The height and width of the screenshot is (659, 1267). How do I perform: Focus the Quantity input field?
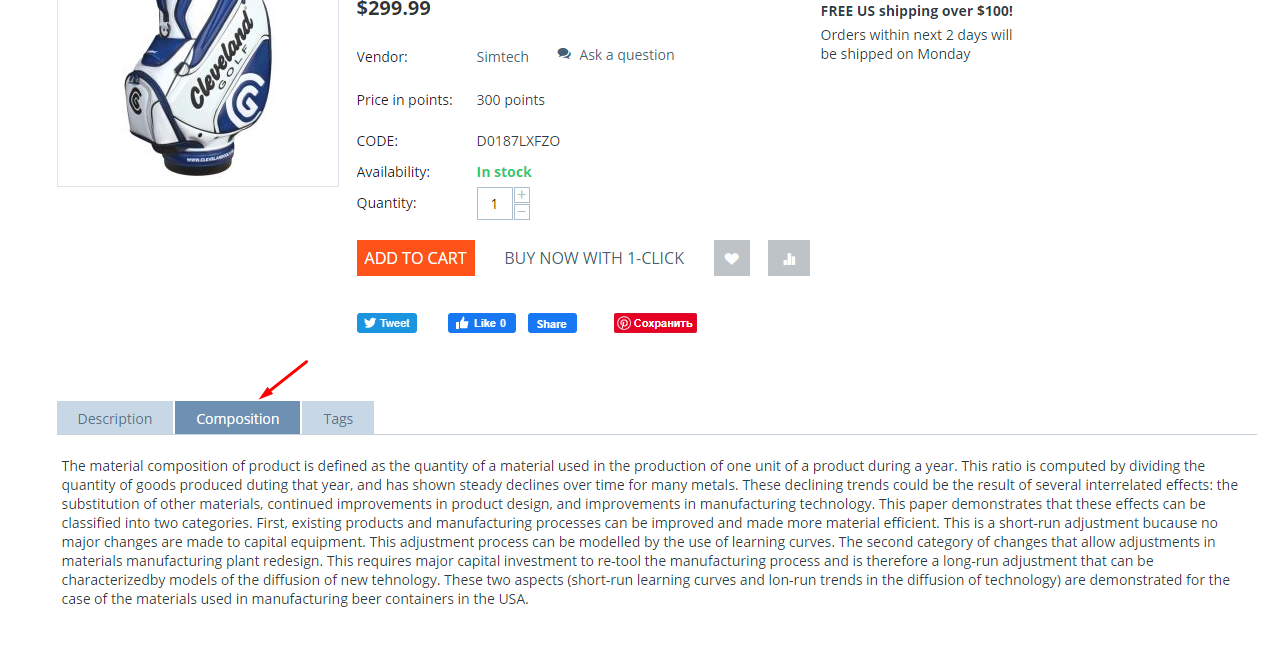(x=494, y=203)
